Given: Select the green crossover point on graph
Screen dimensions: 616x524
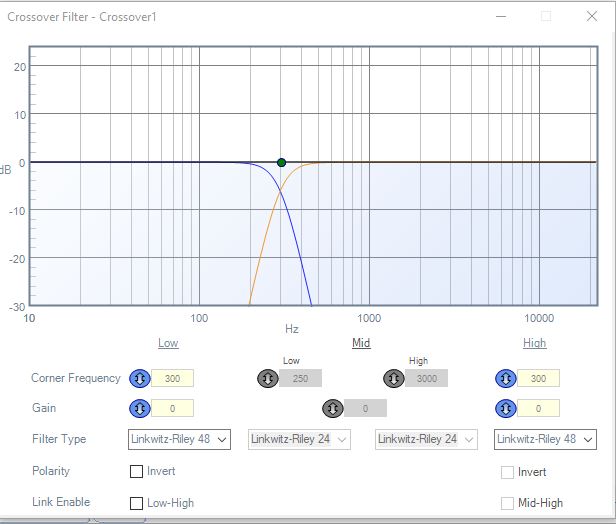Looking at the screenshot, I should pos(281,163).
